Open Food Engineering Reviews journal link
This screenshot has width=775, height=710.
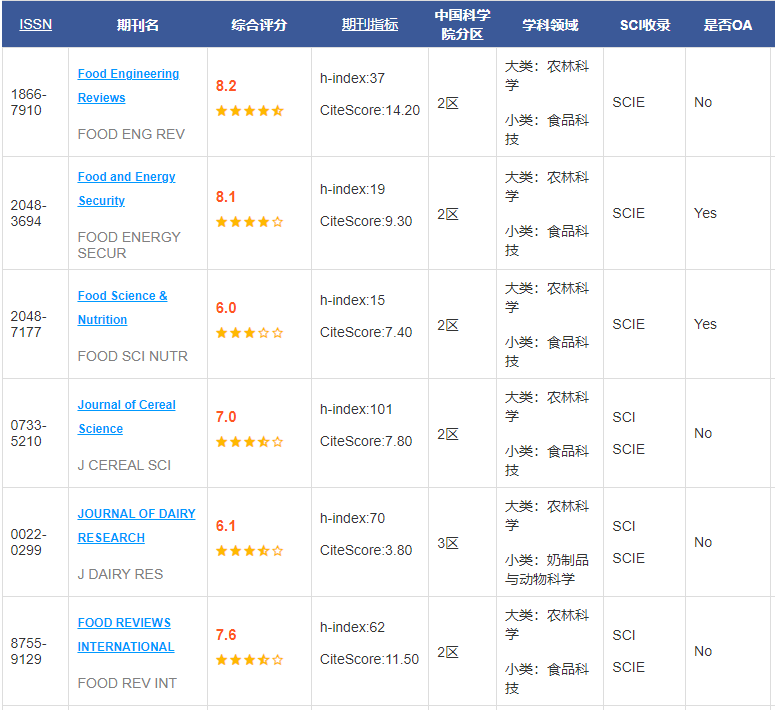128,86
